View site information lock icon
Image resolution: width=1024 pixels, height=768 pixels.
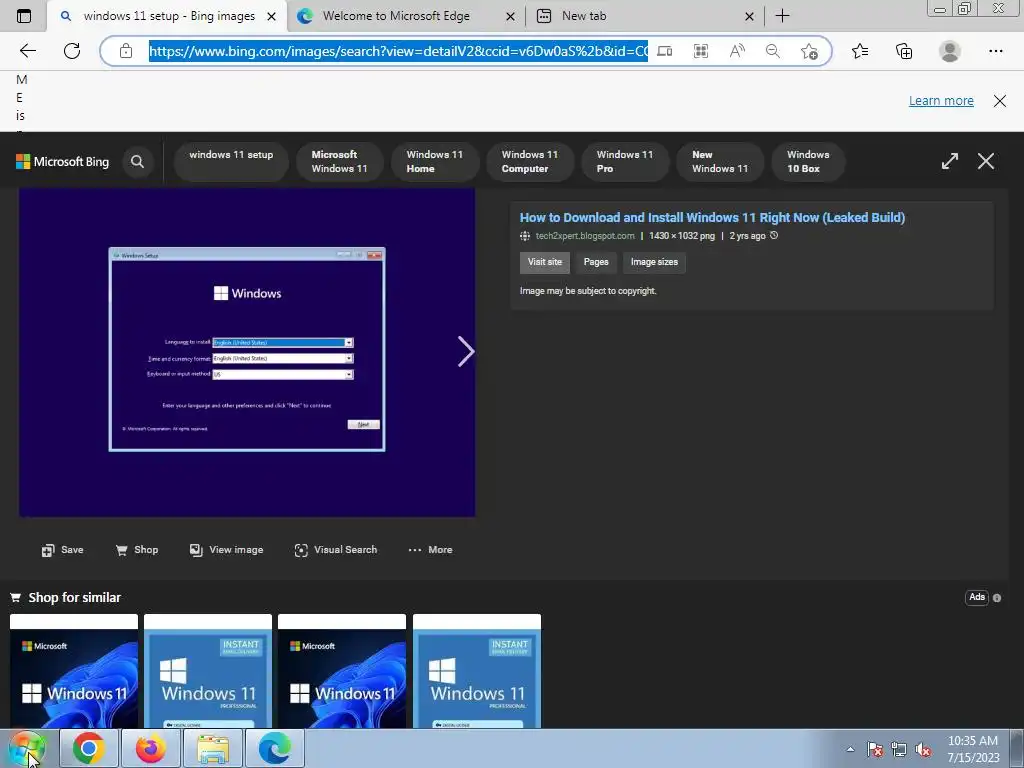[x=126, y=51]
